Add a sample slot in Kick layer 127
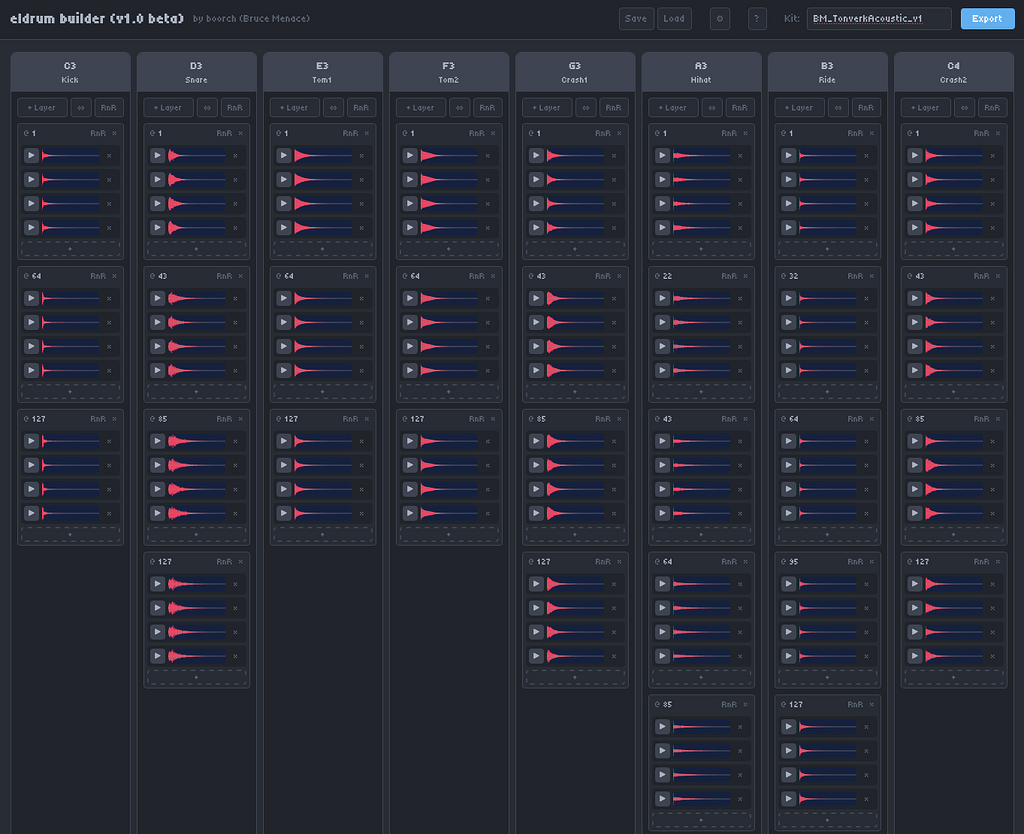 (71, 535)
